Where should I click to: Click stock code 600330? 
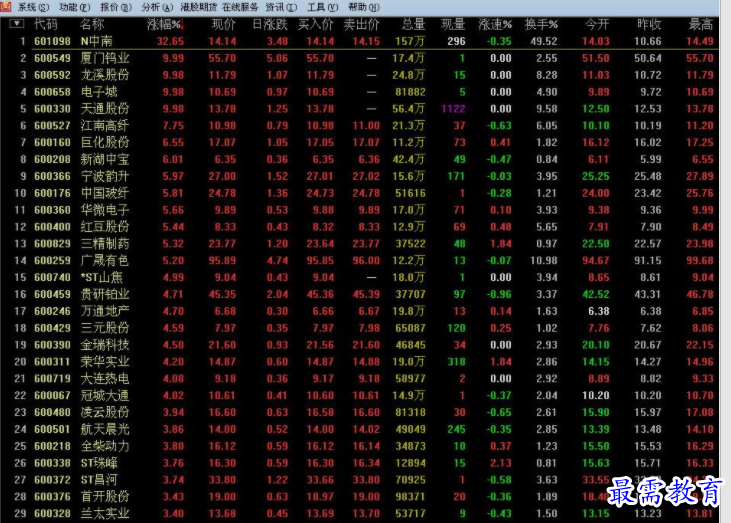(52, 109)
